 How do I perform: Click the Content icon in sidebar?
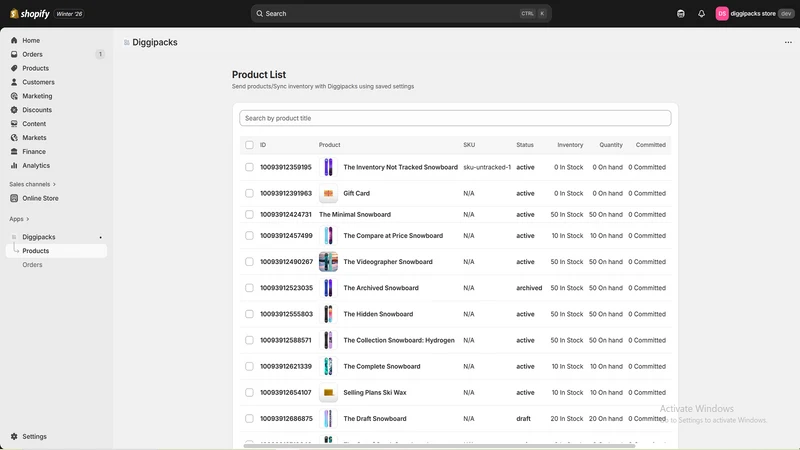click(x=14, y=123)
